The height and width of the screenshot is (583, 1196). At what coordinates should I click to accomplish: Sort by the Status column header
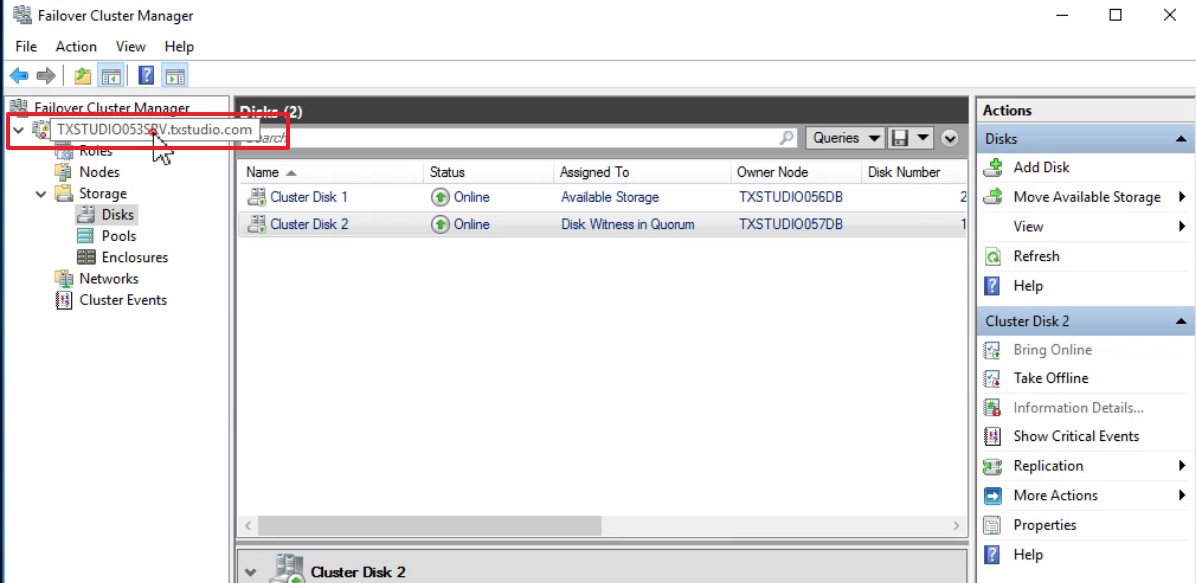pyautogui.click(x=488, y=172)
